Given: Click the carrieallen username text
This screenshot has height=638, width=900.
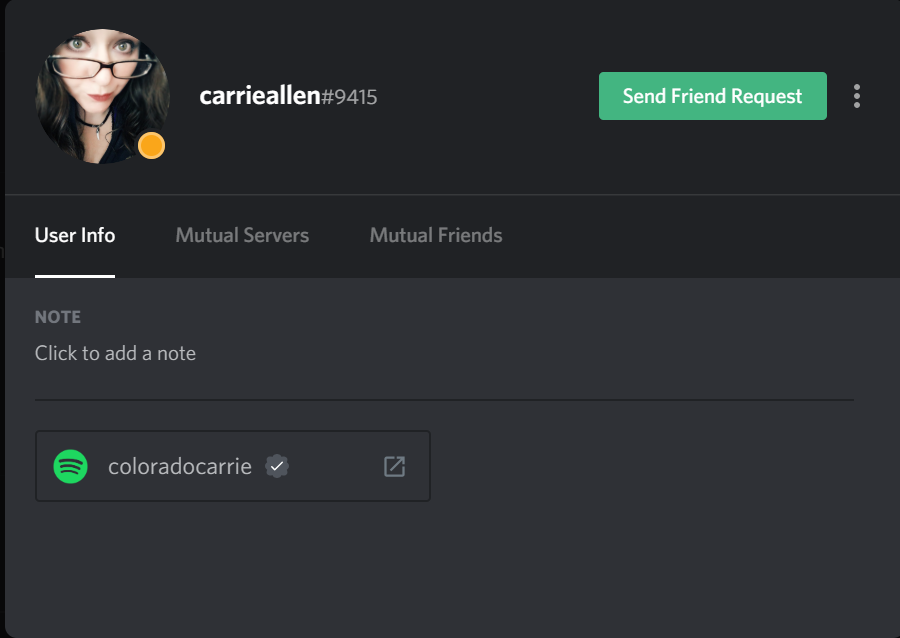Looking at the screenshot, I should [x=259, y=96].
